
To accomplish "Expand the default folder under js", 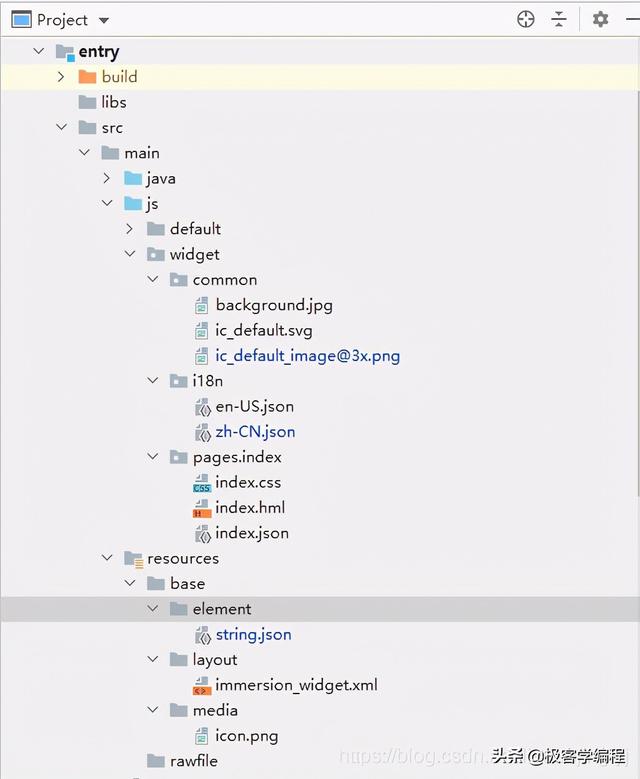I will [129, 229].
